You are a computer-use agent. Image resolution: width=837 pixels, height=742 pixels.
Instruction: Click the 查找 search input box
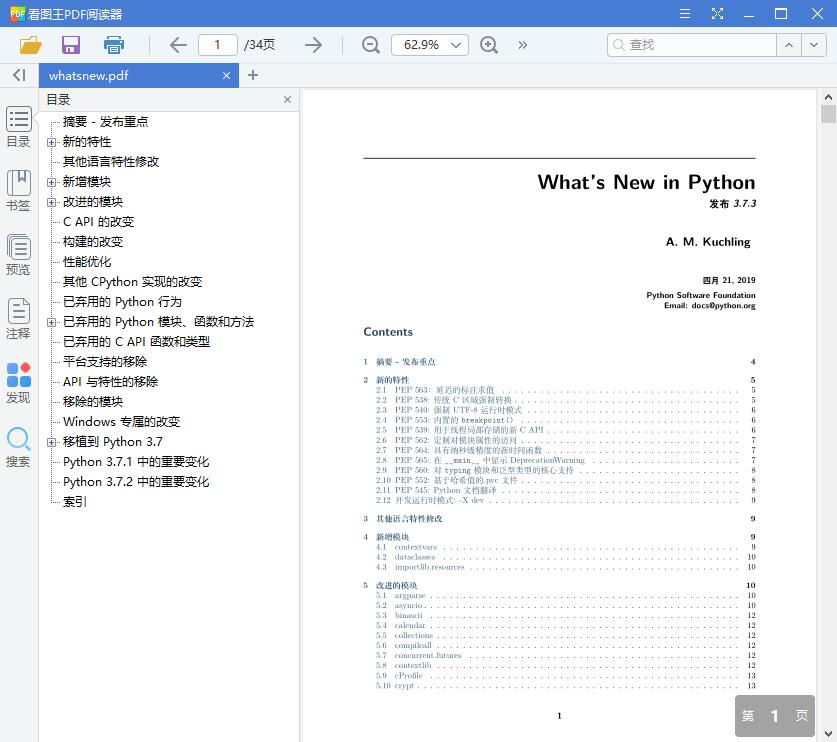(x=692, y=45)
